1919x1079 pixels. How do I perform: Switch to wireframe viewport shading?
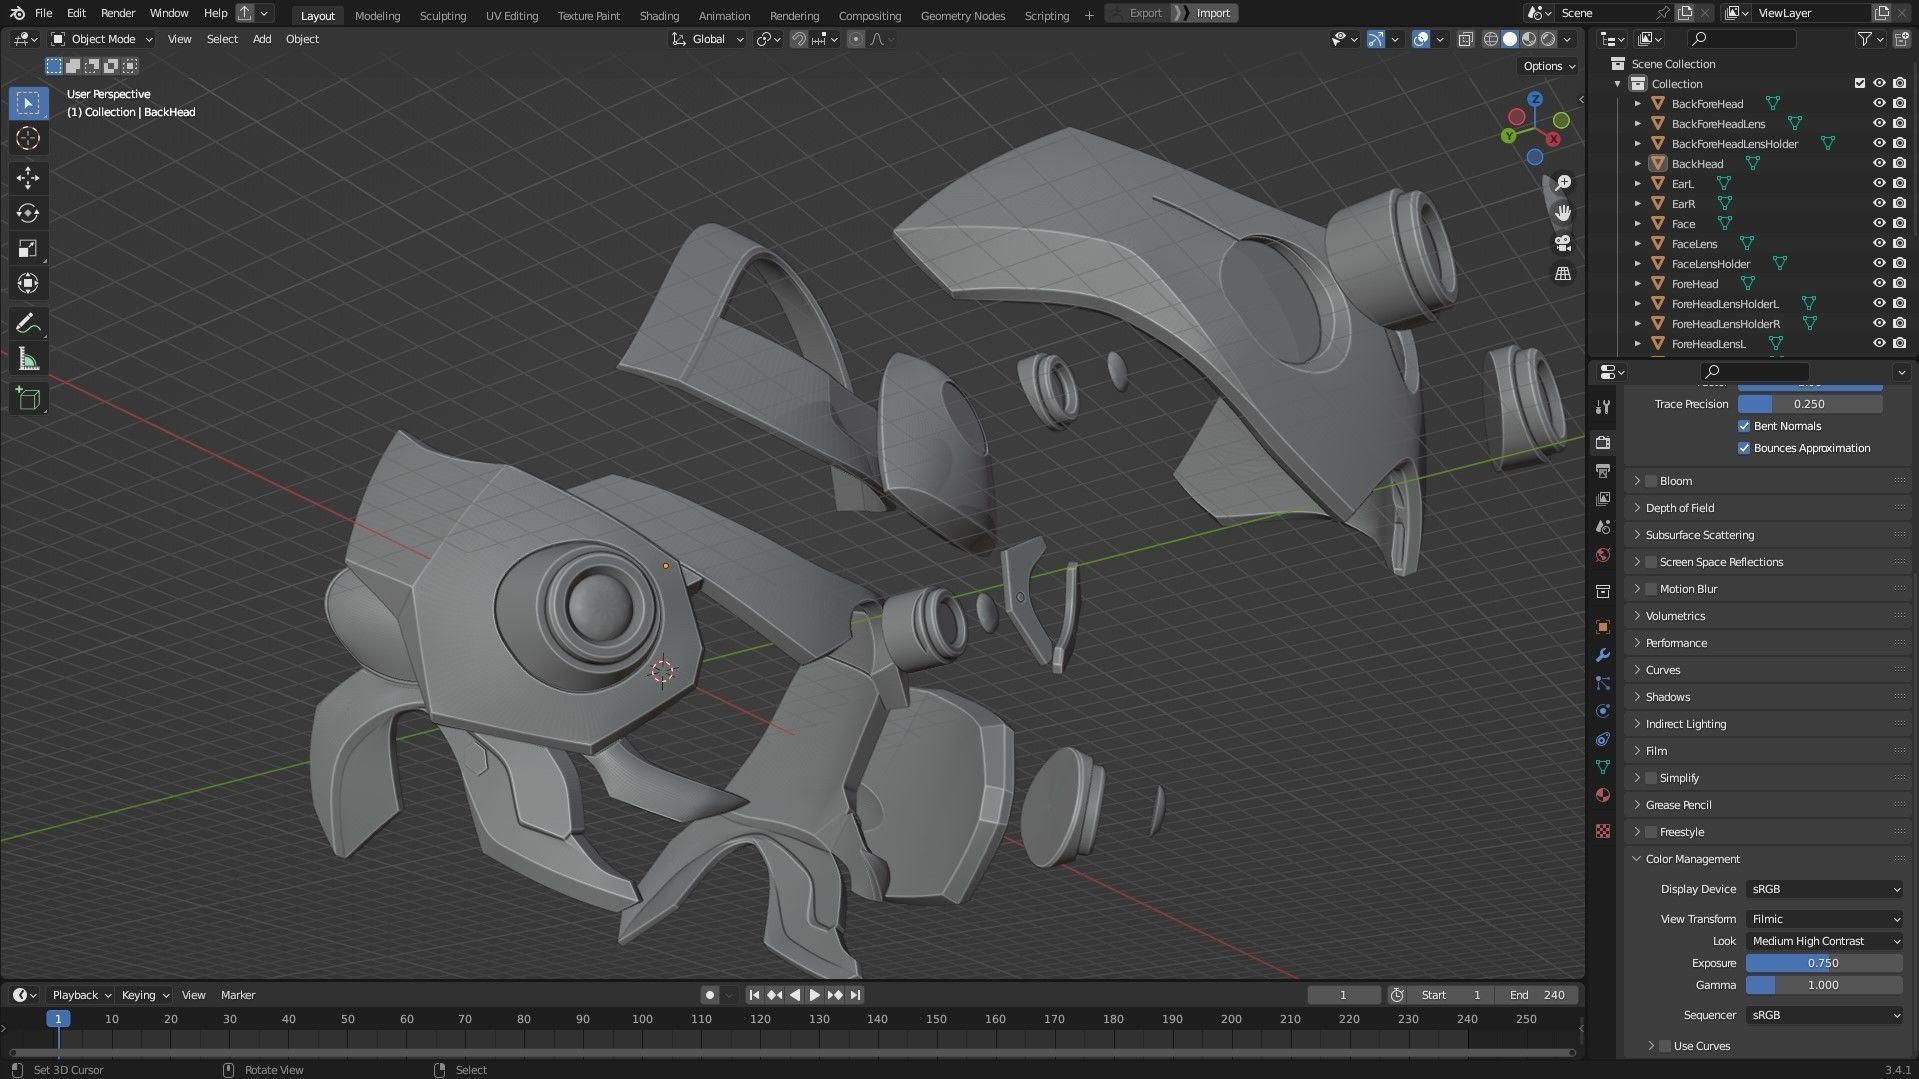pos(1490,39)
